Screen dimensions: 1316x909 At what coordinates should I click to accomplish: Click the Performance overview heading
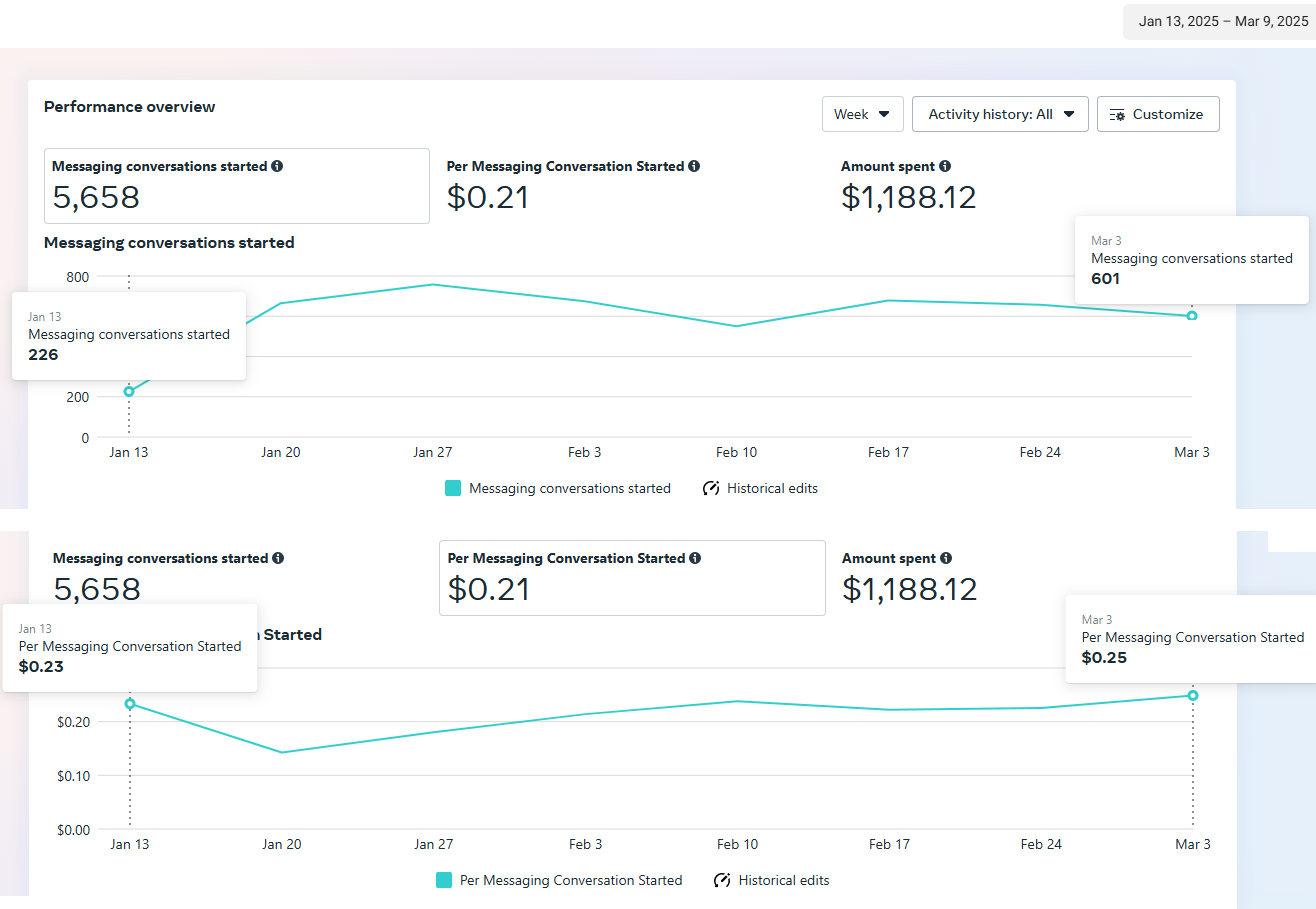tap(129, 107)
